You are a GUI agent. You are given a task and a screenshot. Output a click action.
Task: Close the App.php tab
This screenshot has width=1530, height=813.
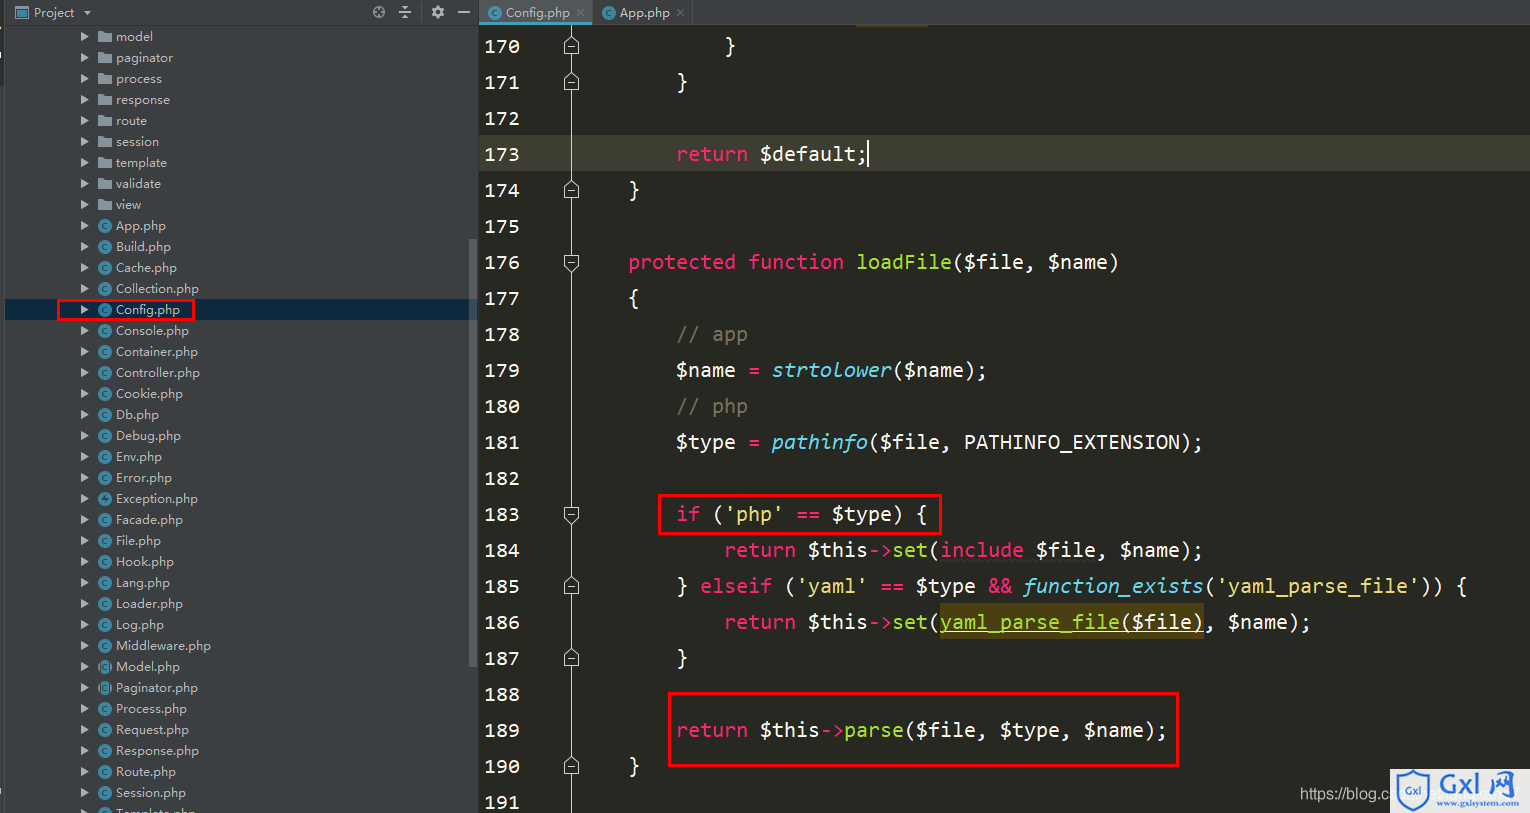click(x=681, y=12)
